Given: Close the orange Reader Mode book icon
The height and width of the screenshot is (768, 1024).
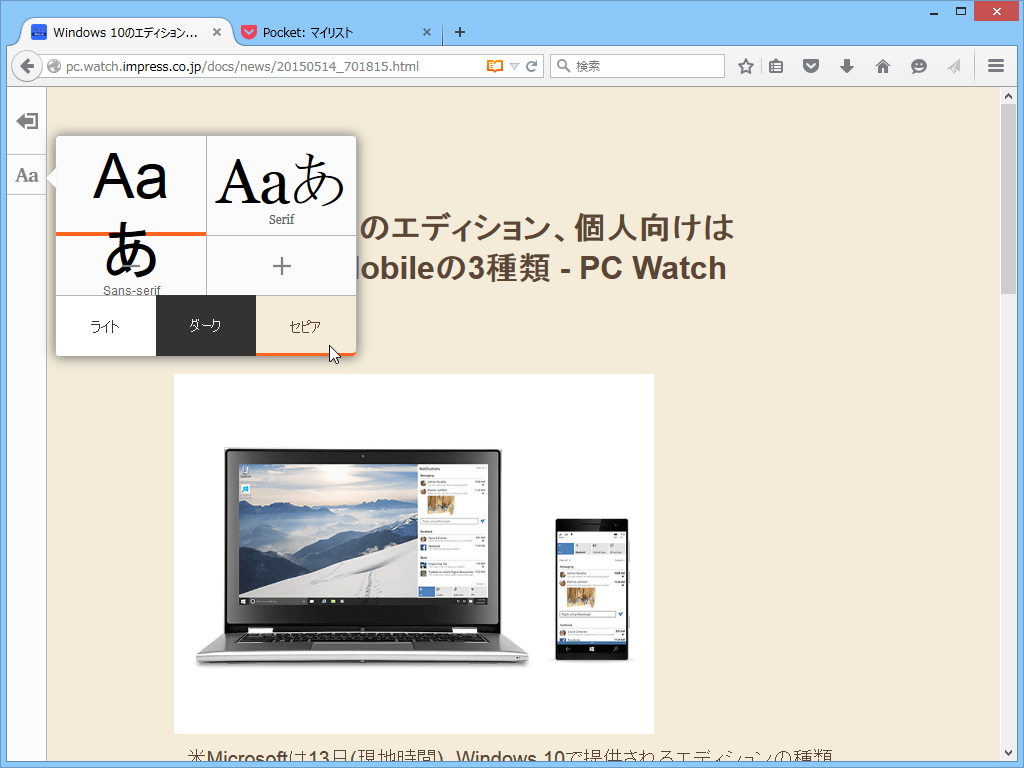Looking at the screenshot, I should (x=495, y=65).
